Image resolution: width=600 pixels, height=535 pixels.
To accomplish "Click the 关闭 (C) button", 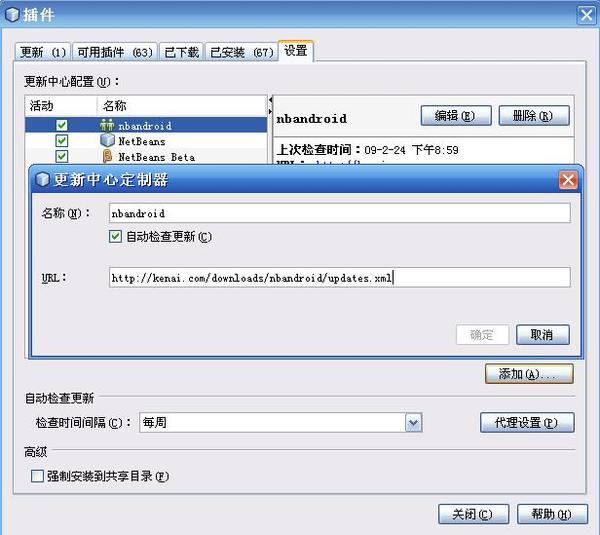I will (x=473, y=514).
